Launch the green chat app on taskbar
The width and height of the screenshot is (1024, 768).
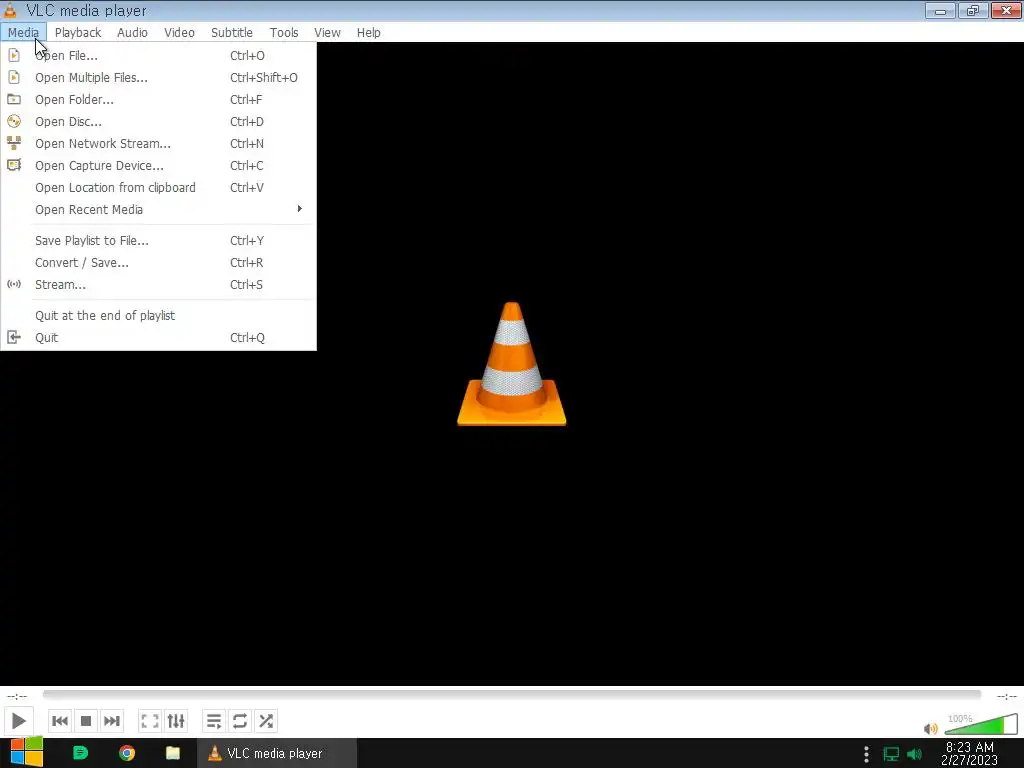coord(80,753)
